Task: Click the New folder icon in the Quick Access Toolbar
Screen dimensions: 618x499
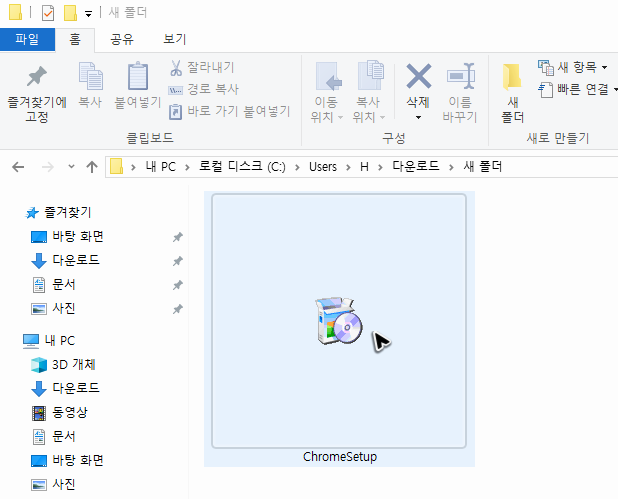Action: tap(70, 13)
